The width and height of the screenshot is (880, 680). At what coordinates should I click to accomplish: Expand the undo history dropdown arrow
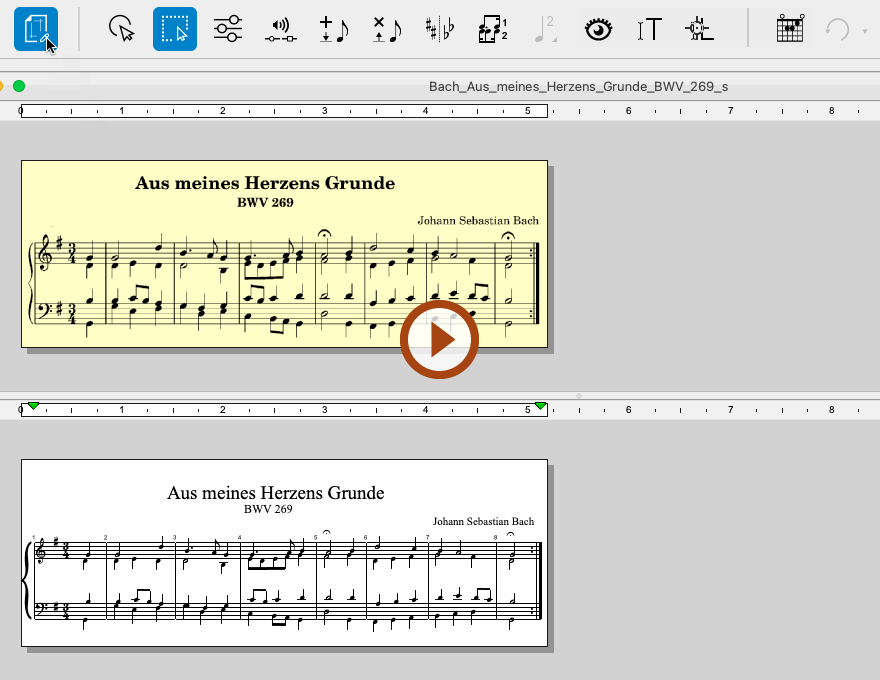click(x=865, y=31)
